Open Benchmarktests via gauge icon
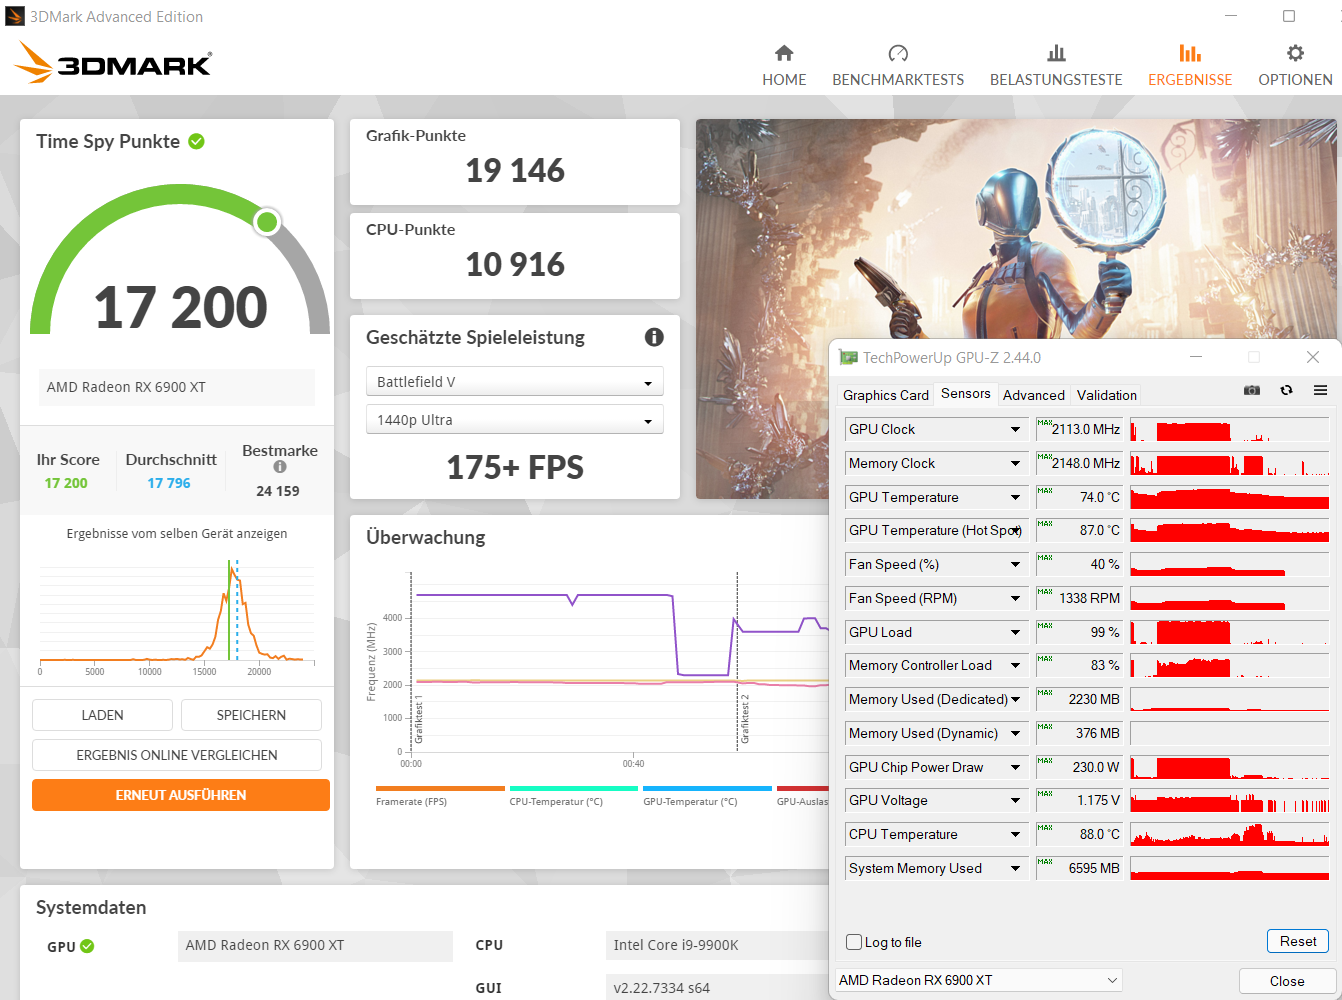 point(898,53)
